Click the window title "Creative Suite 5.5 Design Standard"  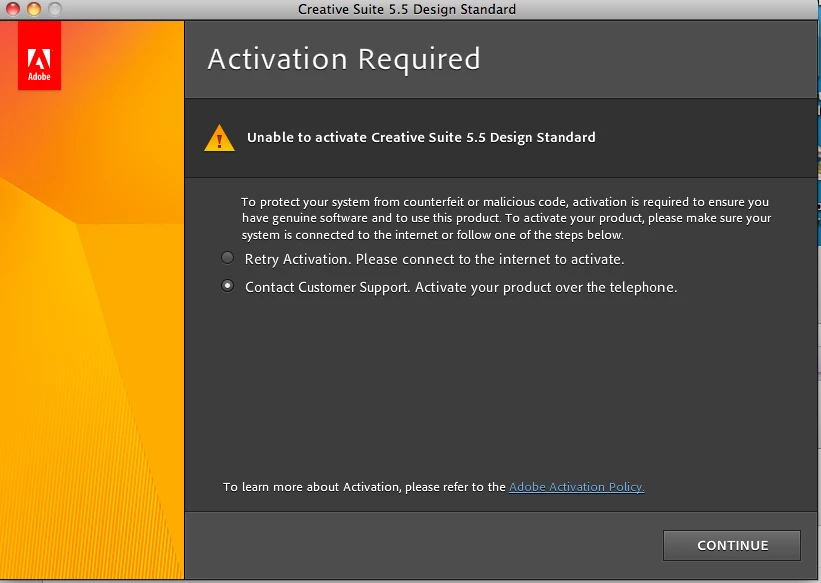[x=407, y=9]
